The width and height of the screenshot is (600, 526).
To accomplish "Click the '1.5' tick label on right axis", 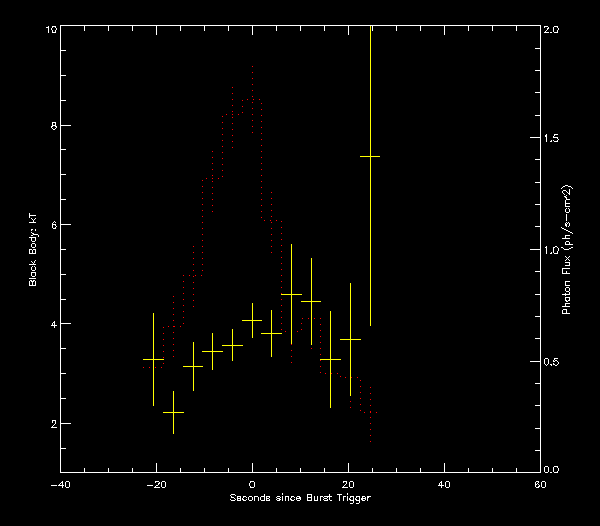I will (553, 139).
